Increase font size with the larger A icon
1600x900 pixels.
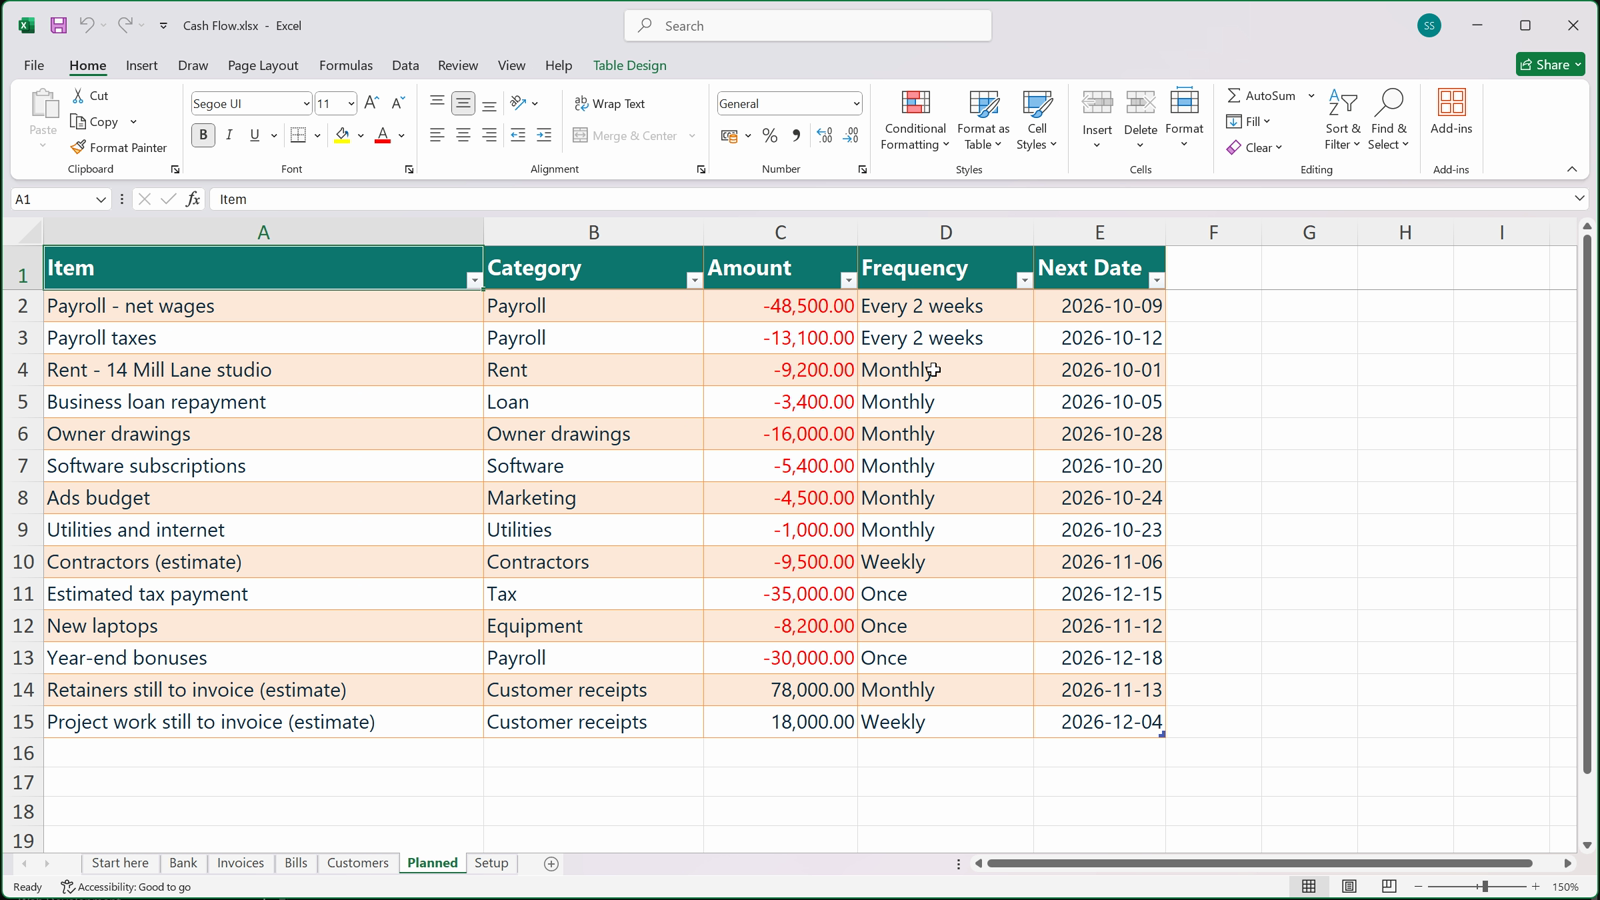pos(371,103)
